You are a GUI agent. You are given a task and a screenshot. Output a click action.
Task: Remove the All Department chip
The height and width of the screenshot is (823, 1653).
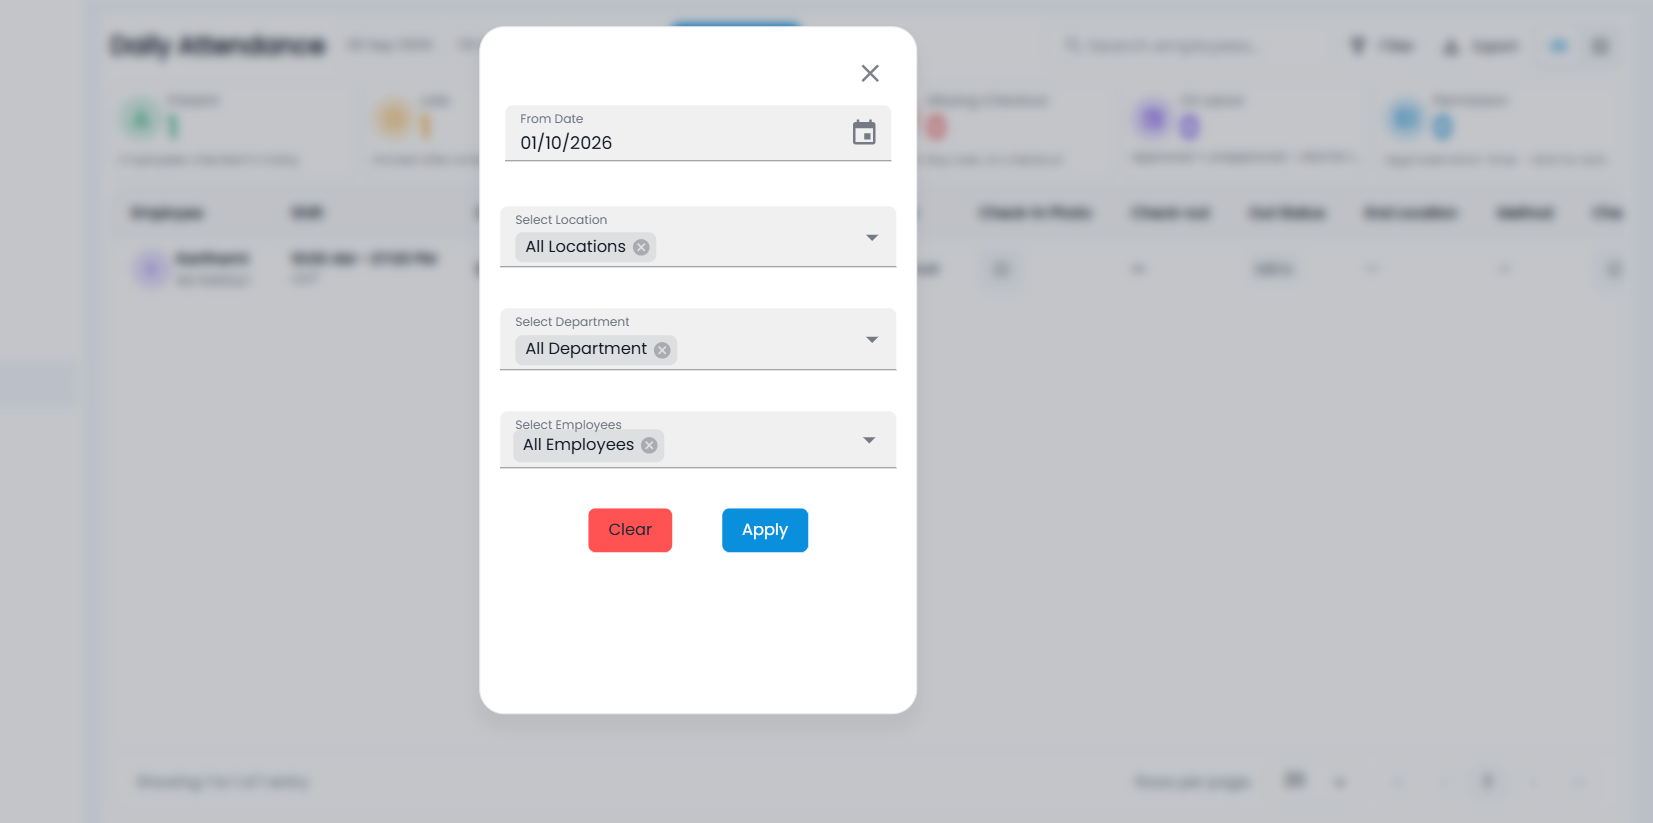[662, 350]
